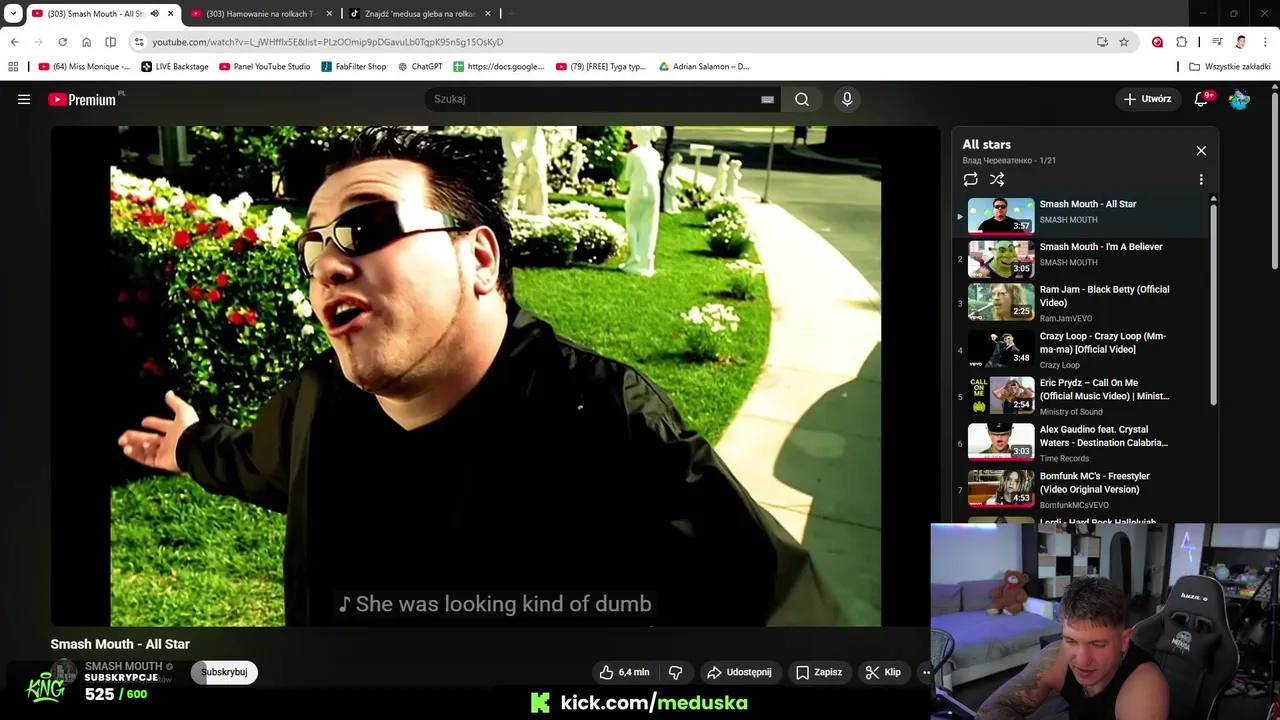Open the account avatar menu
1280x720 pixels.
1239,99
